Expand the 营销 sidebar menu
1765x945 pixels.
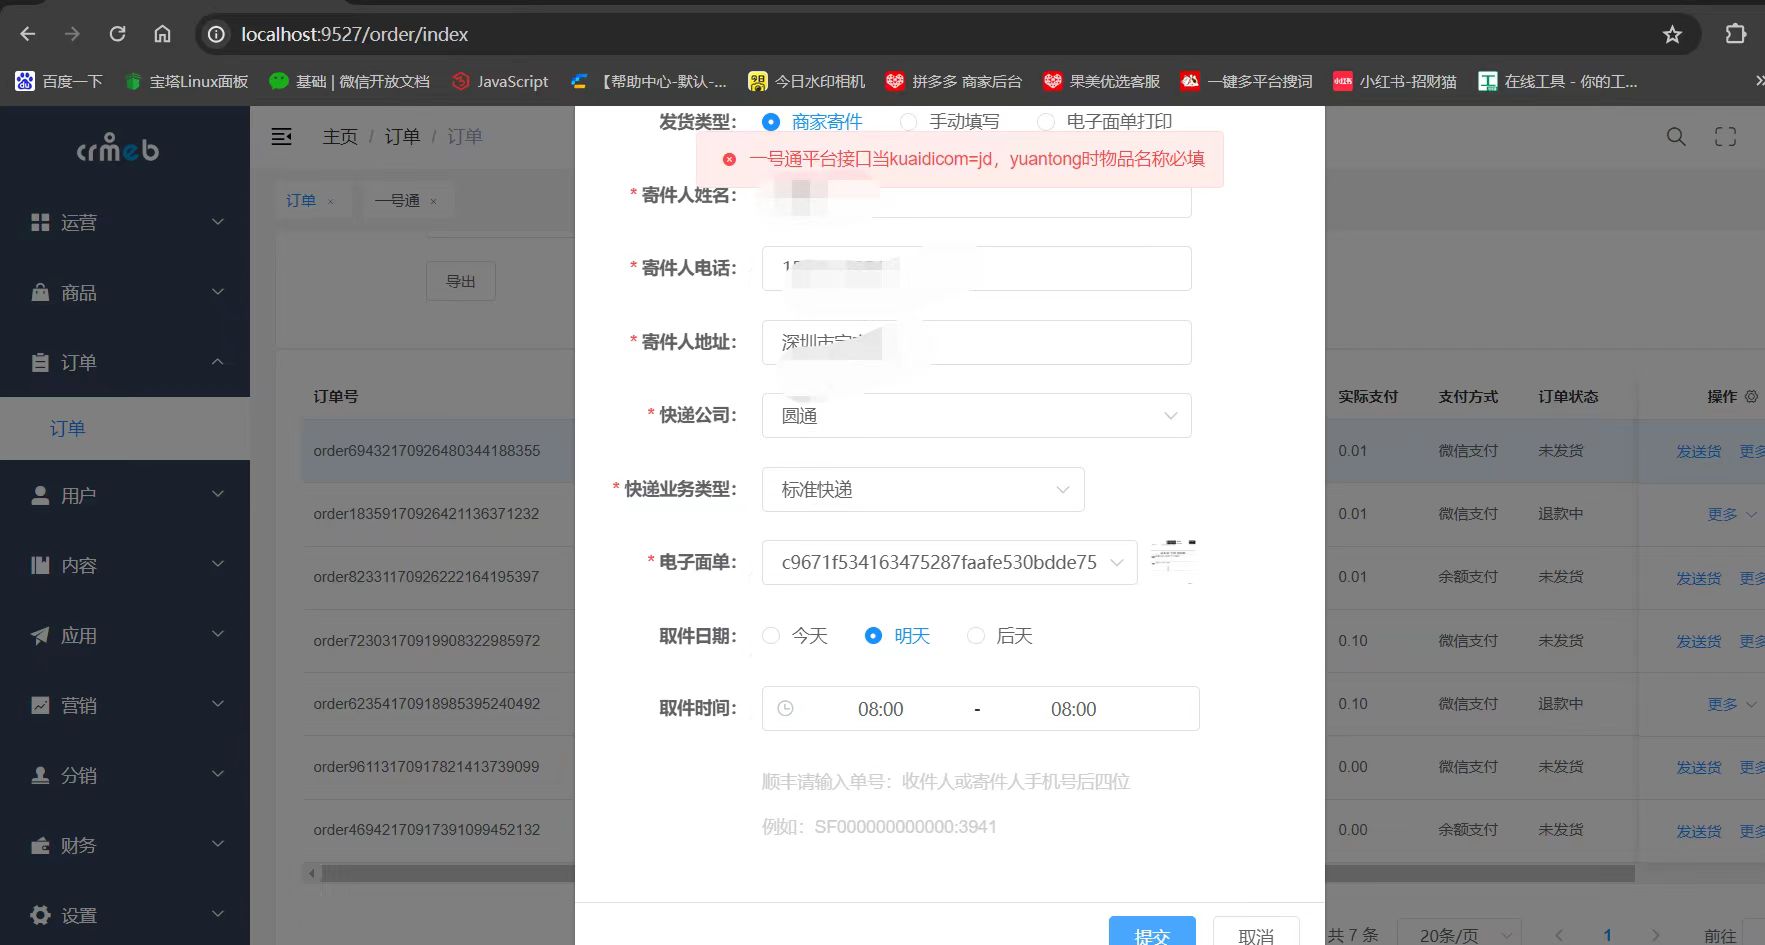(125, 706)
